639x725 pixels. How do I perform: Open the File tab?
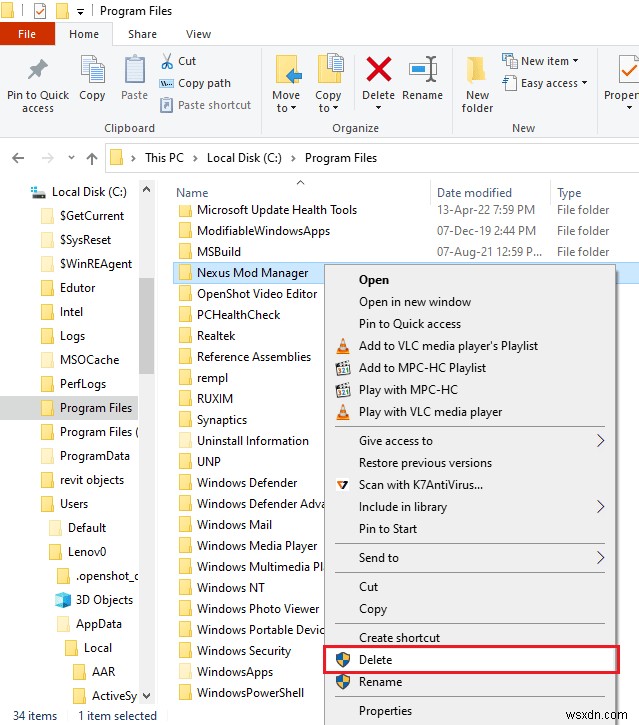pyautogui.click(x=27, y=34)
